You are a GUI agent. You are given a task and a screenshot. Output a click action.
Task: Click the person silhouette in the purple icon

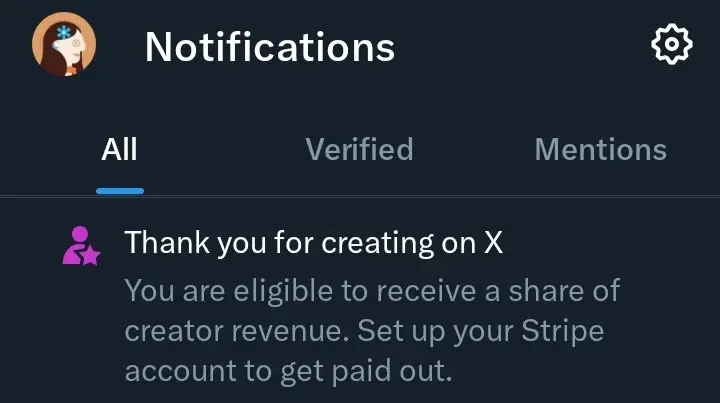pyautogui.click(x=76, y=244)
